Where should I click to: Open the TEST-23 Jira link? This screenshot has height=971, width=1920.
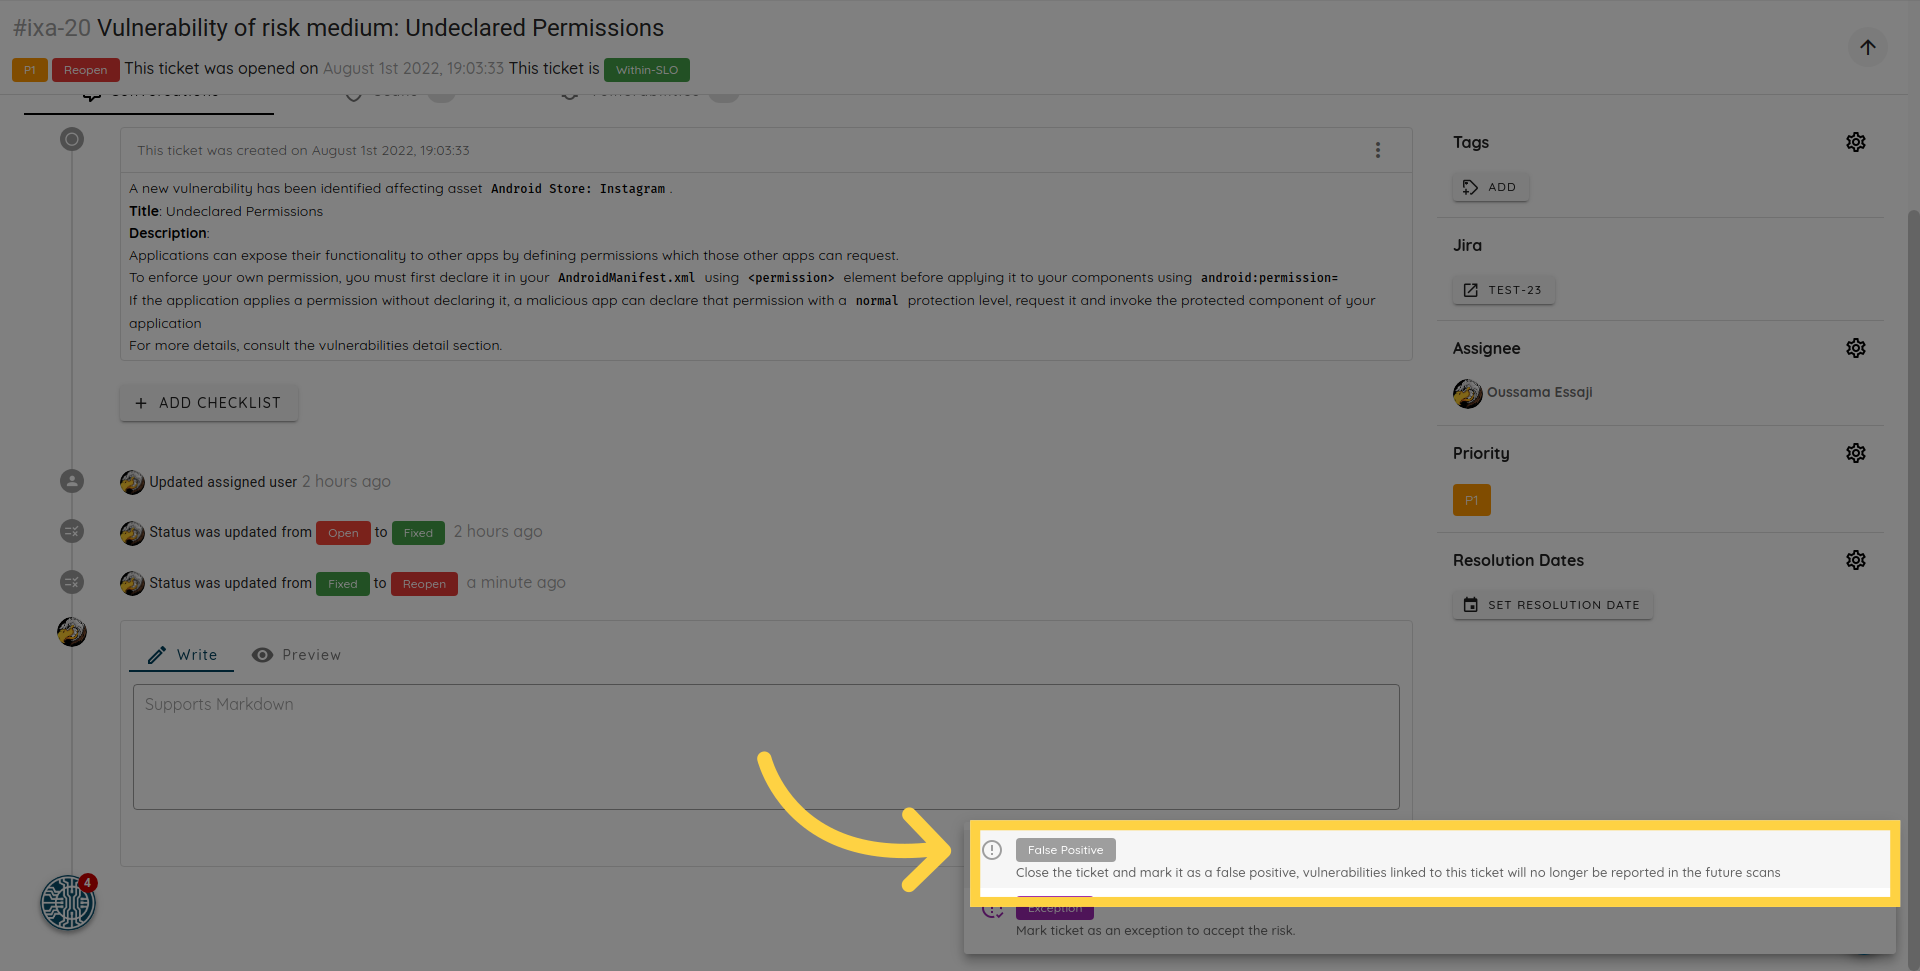[x=1503, y=290]
